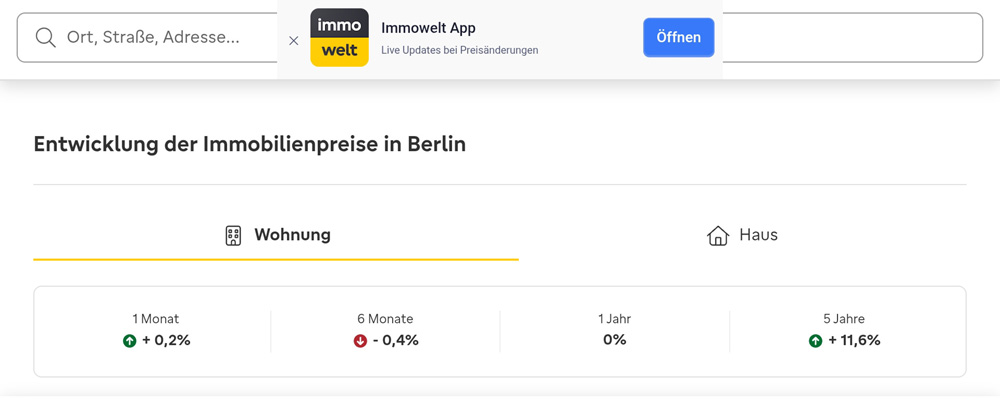
Task: Click the 1 Jahr 0% value
Action: point(614,340)
